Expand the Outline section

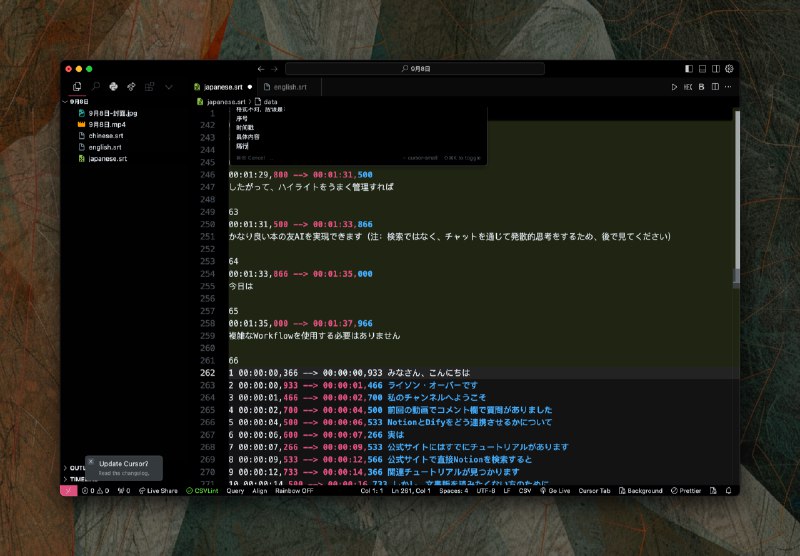click(75, 468)
